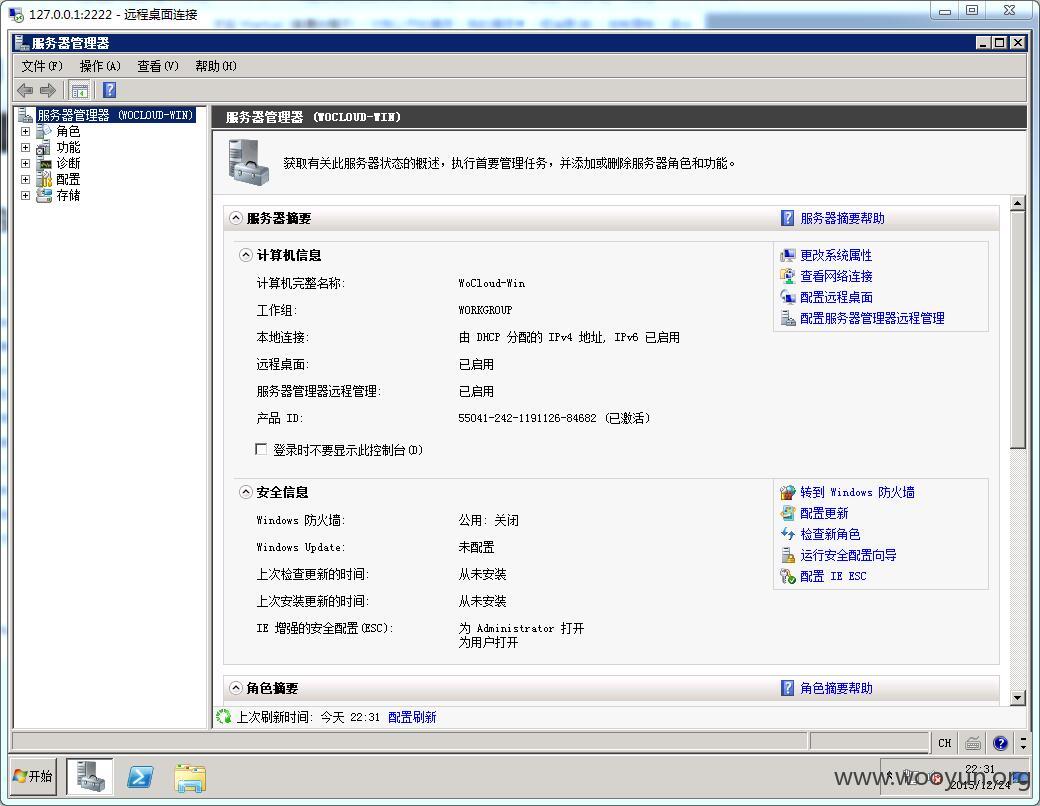Screen dimensions: 1040x806
Task: Click the Back arrow toolbar icon
Action: (25, 90)
